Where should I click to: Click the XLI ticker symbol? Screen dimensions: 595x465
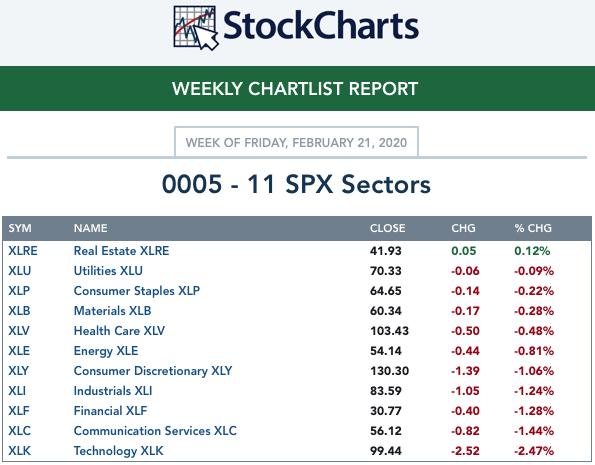(x=17, y=391)
